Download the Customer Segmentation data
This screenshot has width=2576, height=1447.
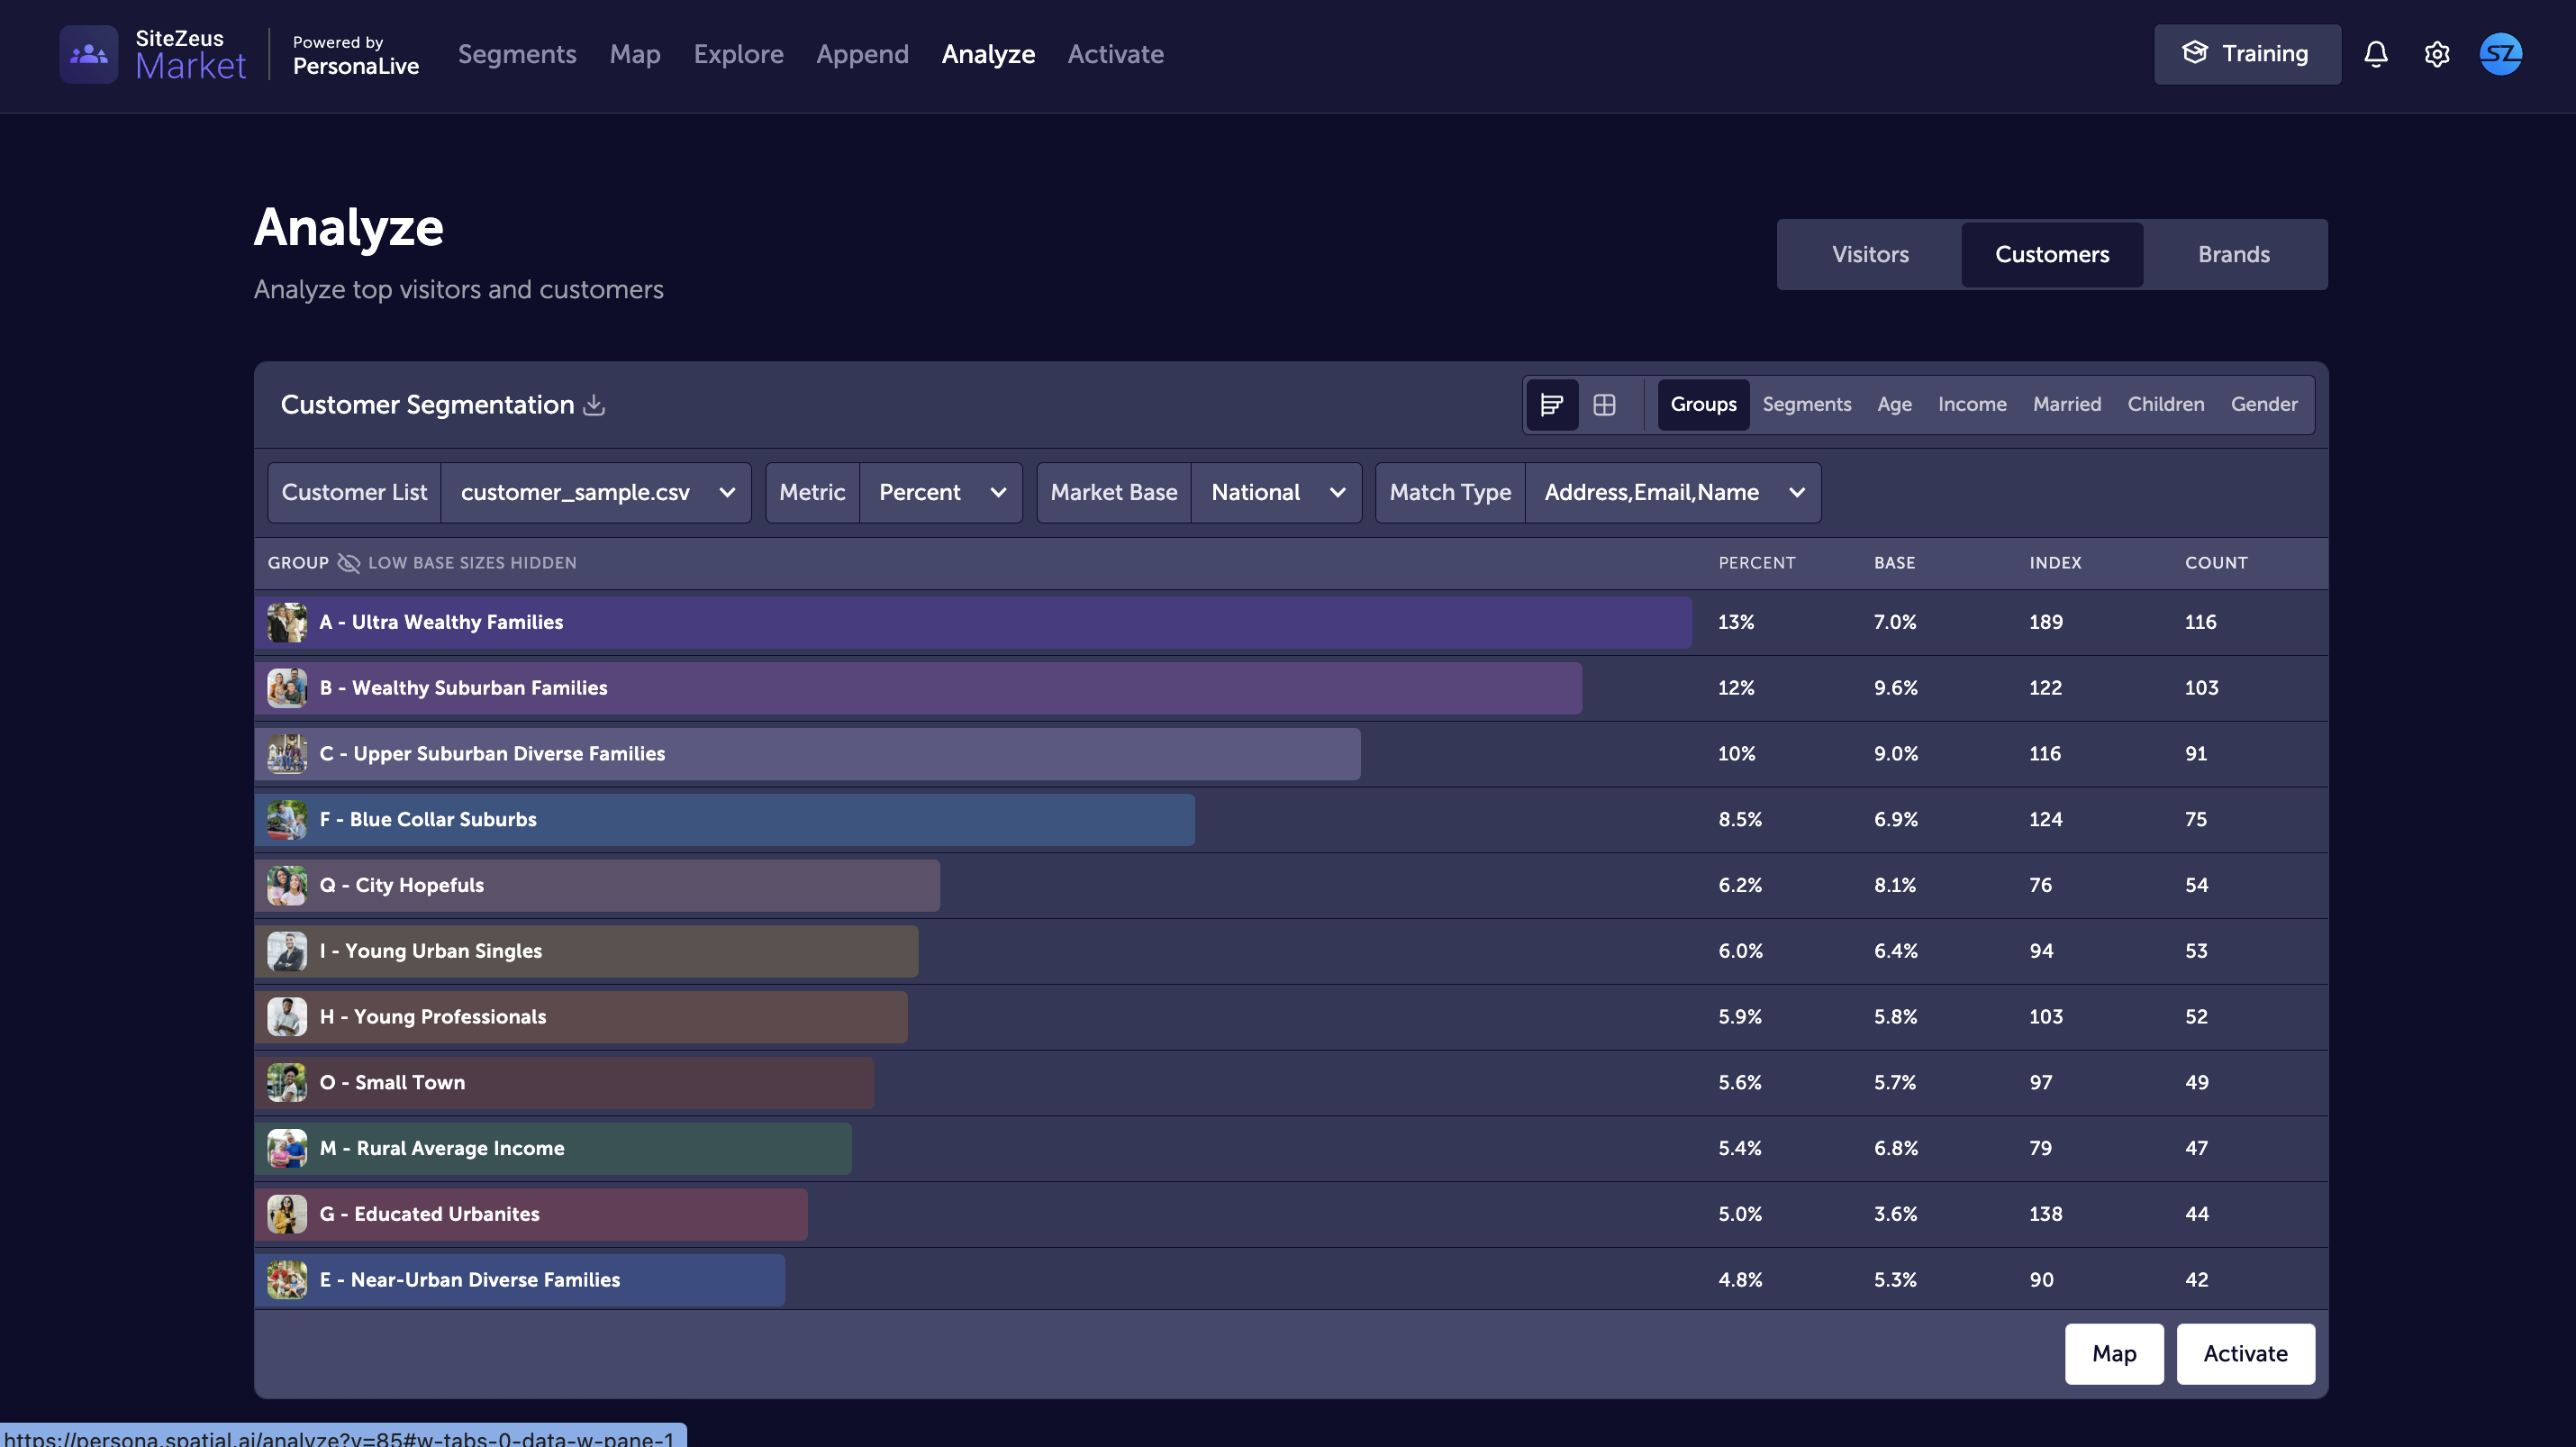[x=594, y=404]
